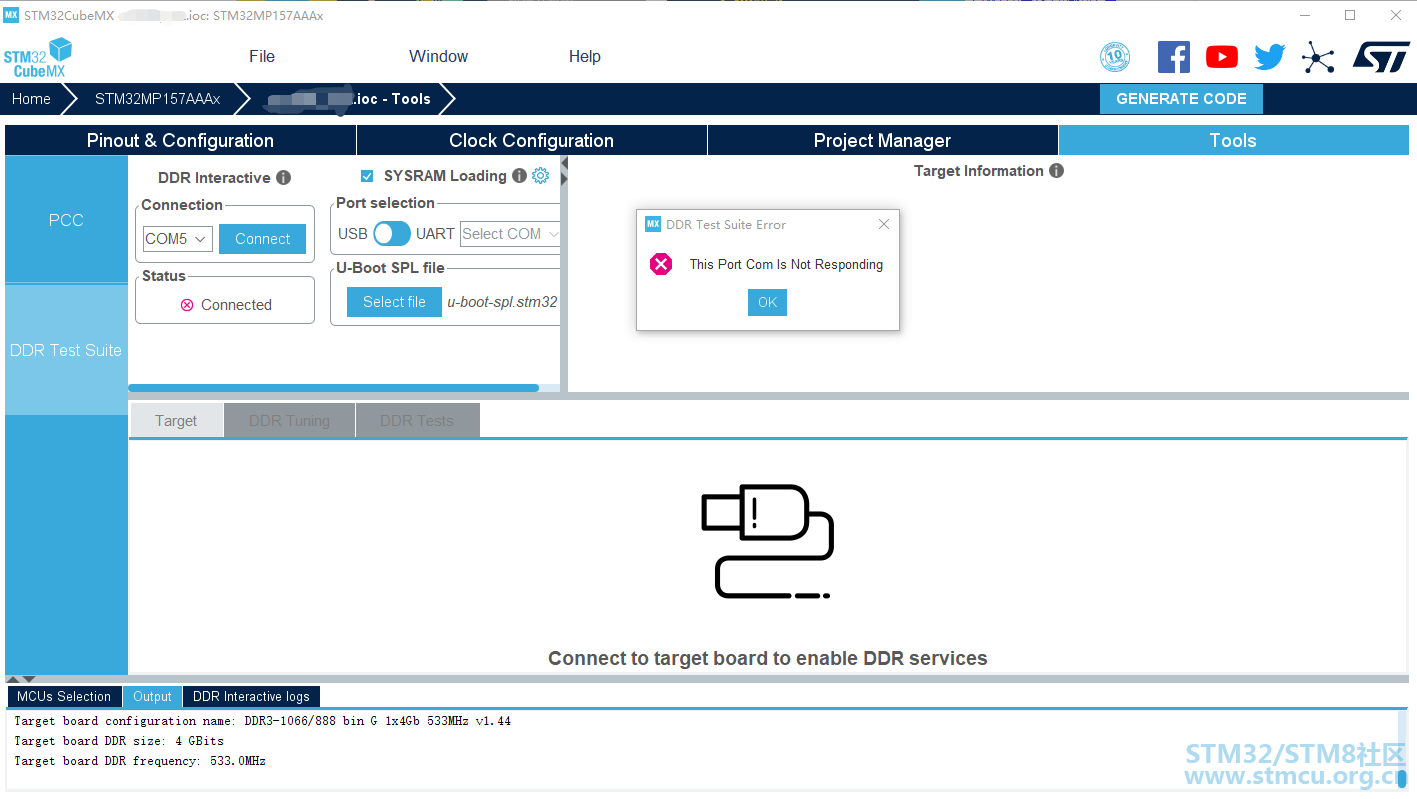The width and height of the screenshot is (1417, 799).
Task: Open the Help menu
Action: click(585, 56)
